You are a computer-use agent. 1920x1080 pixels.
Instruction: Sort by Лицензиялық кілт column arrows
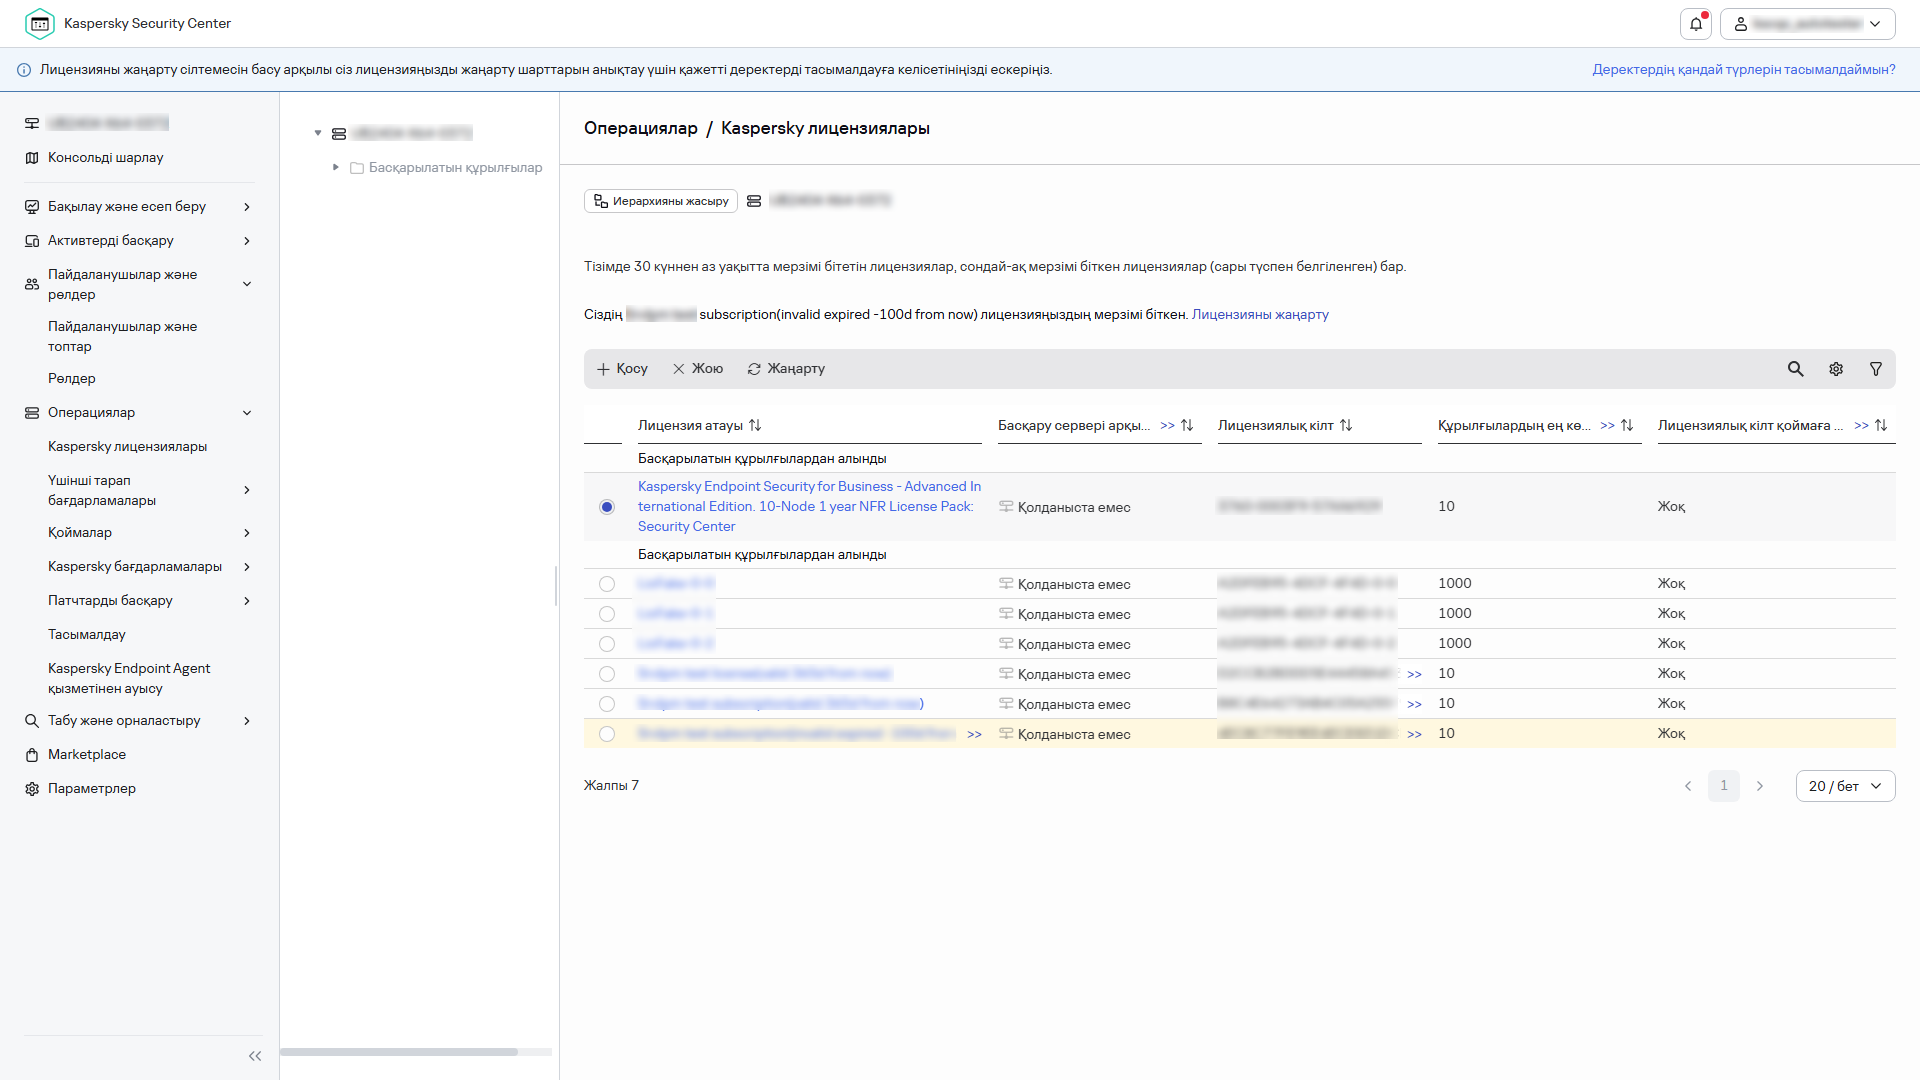(1346, 425)
